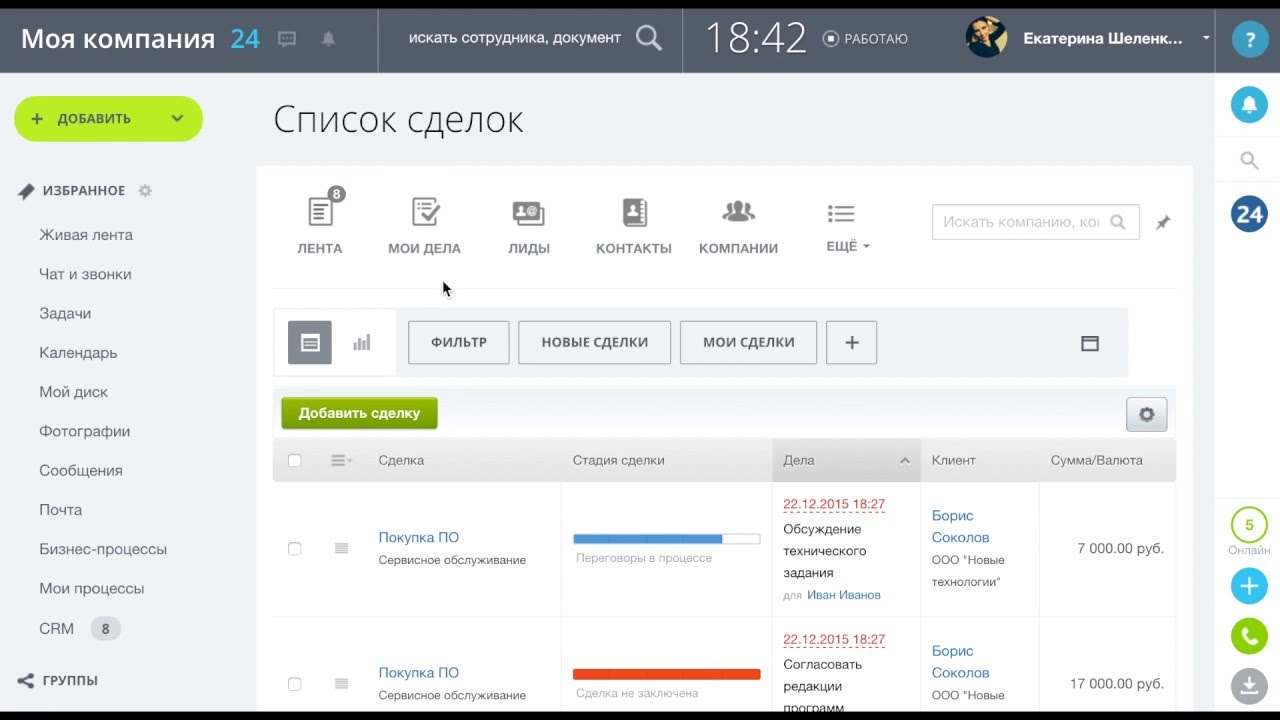Open the green phone call button
Image resolution: width=1280 pixels, height=720 pixels.
1249,636
